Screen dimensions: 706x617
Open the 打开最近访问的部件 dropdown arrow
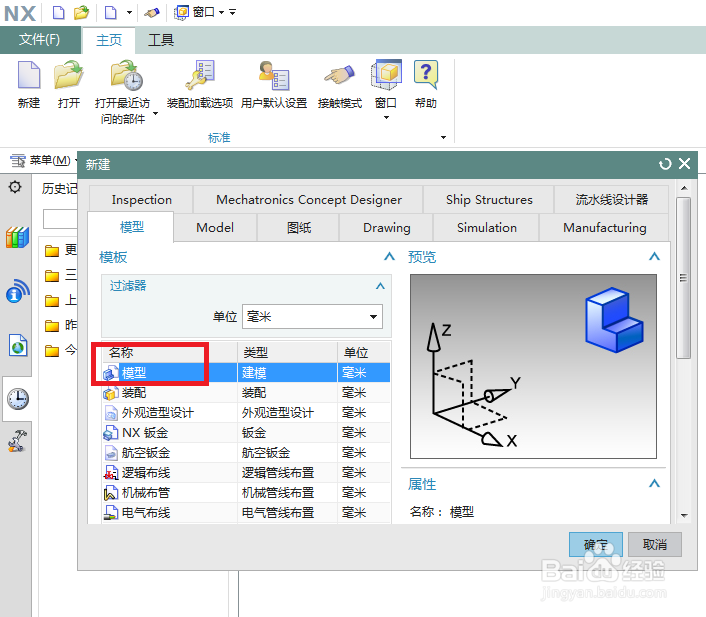156,113
